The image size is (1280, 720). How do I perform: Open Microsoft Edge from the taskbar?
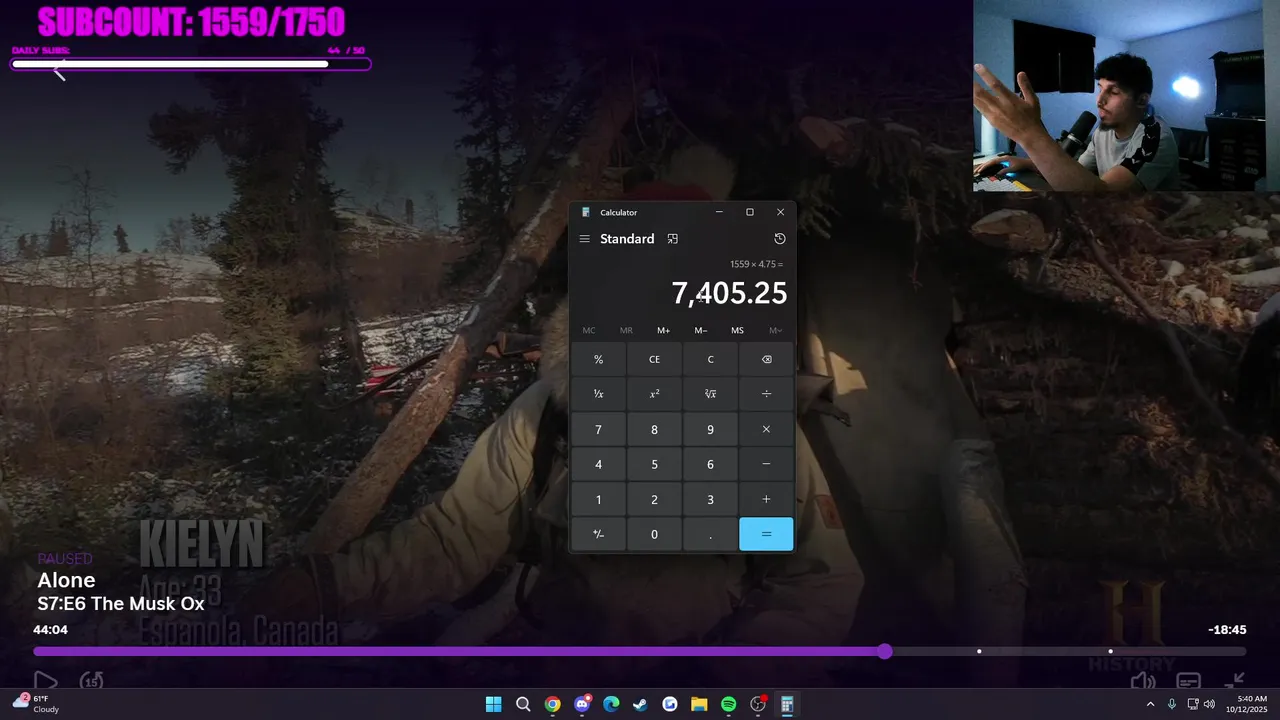pos(611,704)
